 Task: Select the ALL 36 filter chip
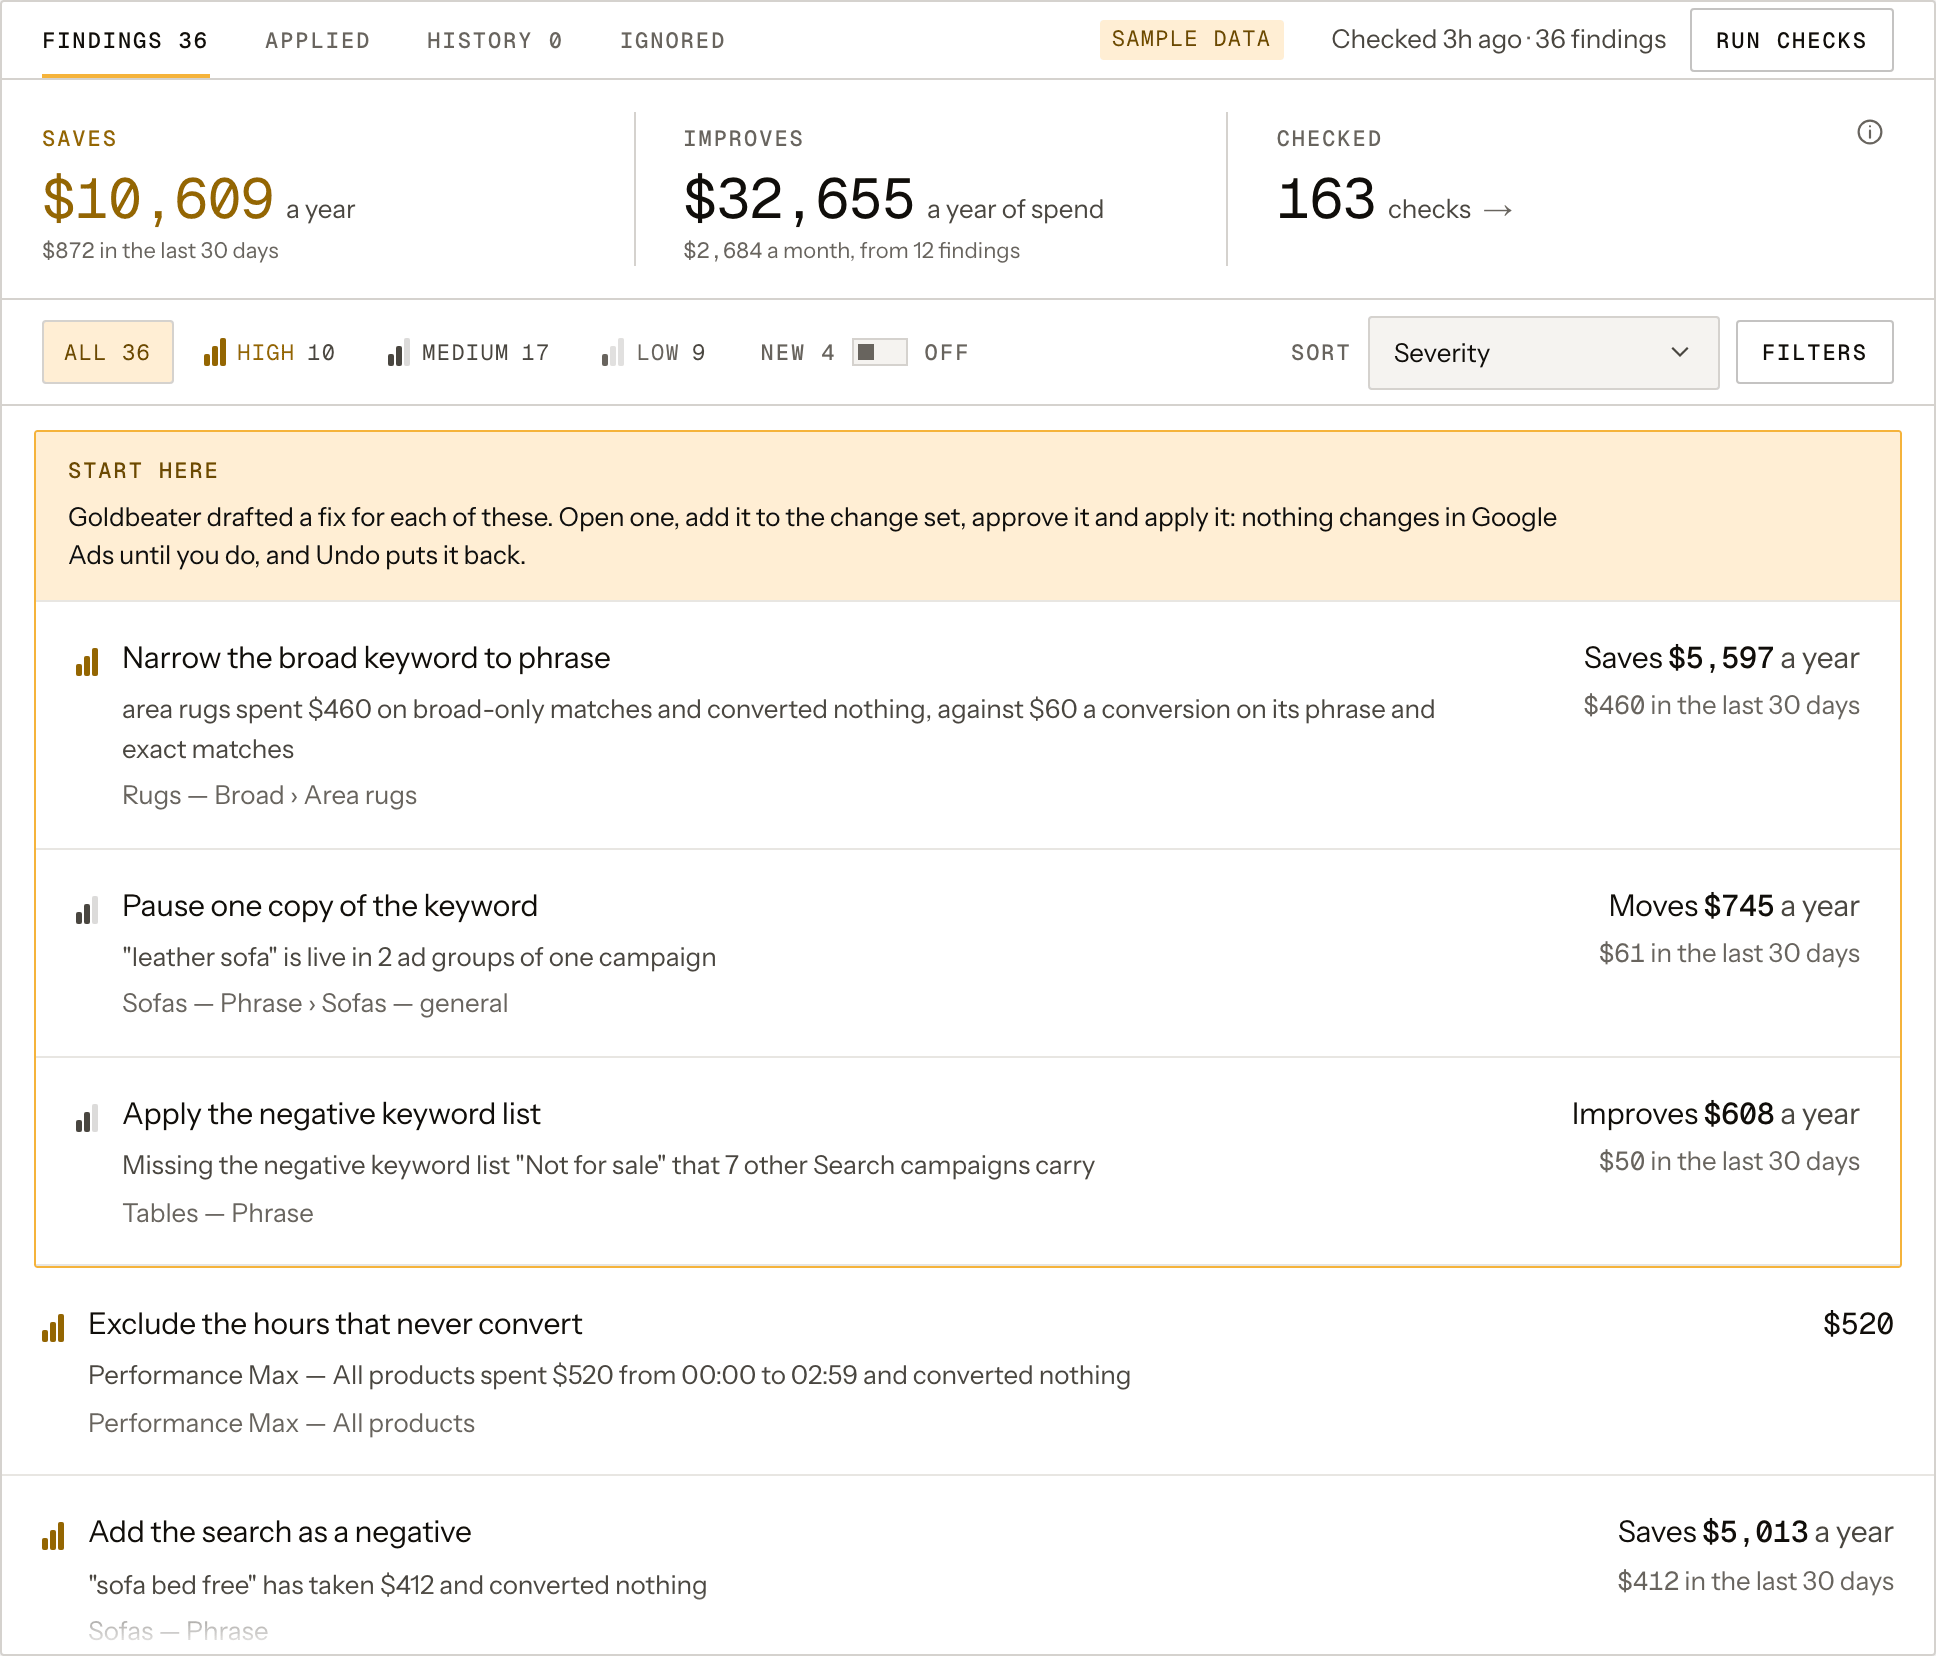pos(107,352)
